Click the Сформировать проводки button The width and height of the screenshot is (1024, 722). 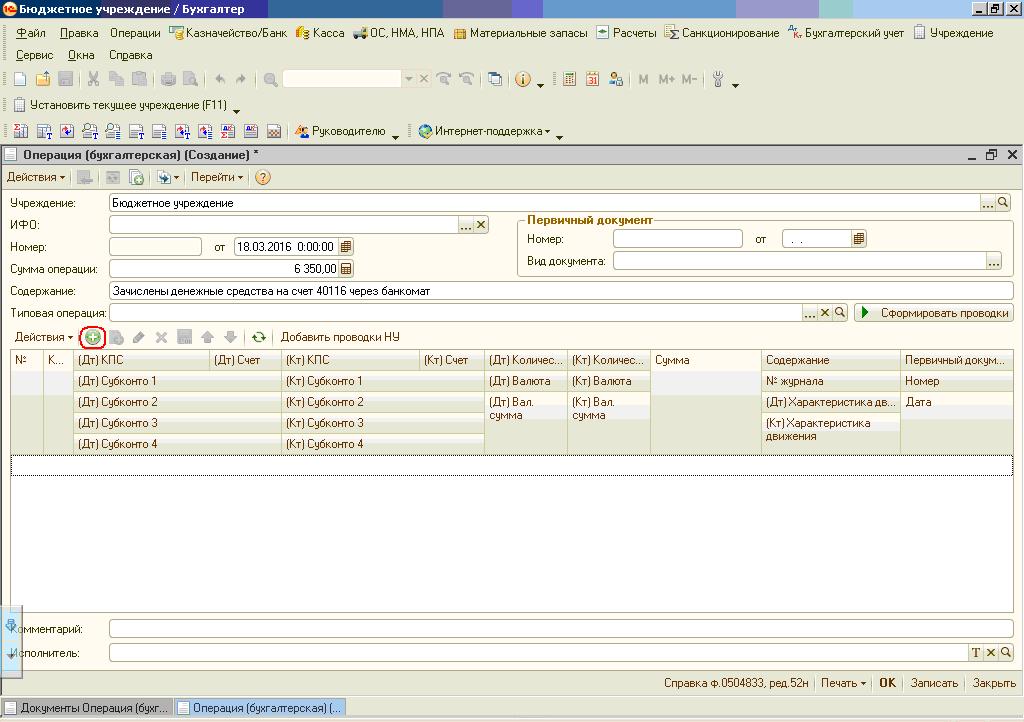[934, 313]
